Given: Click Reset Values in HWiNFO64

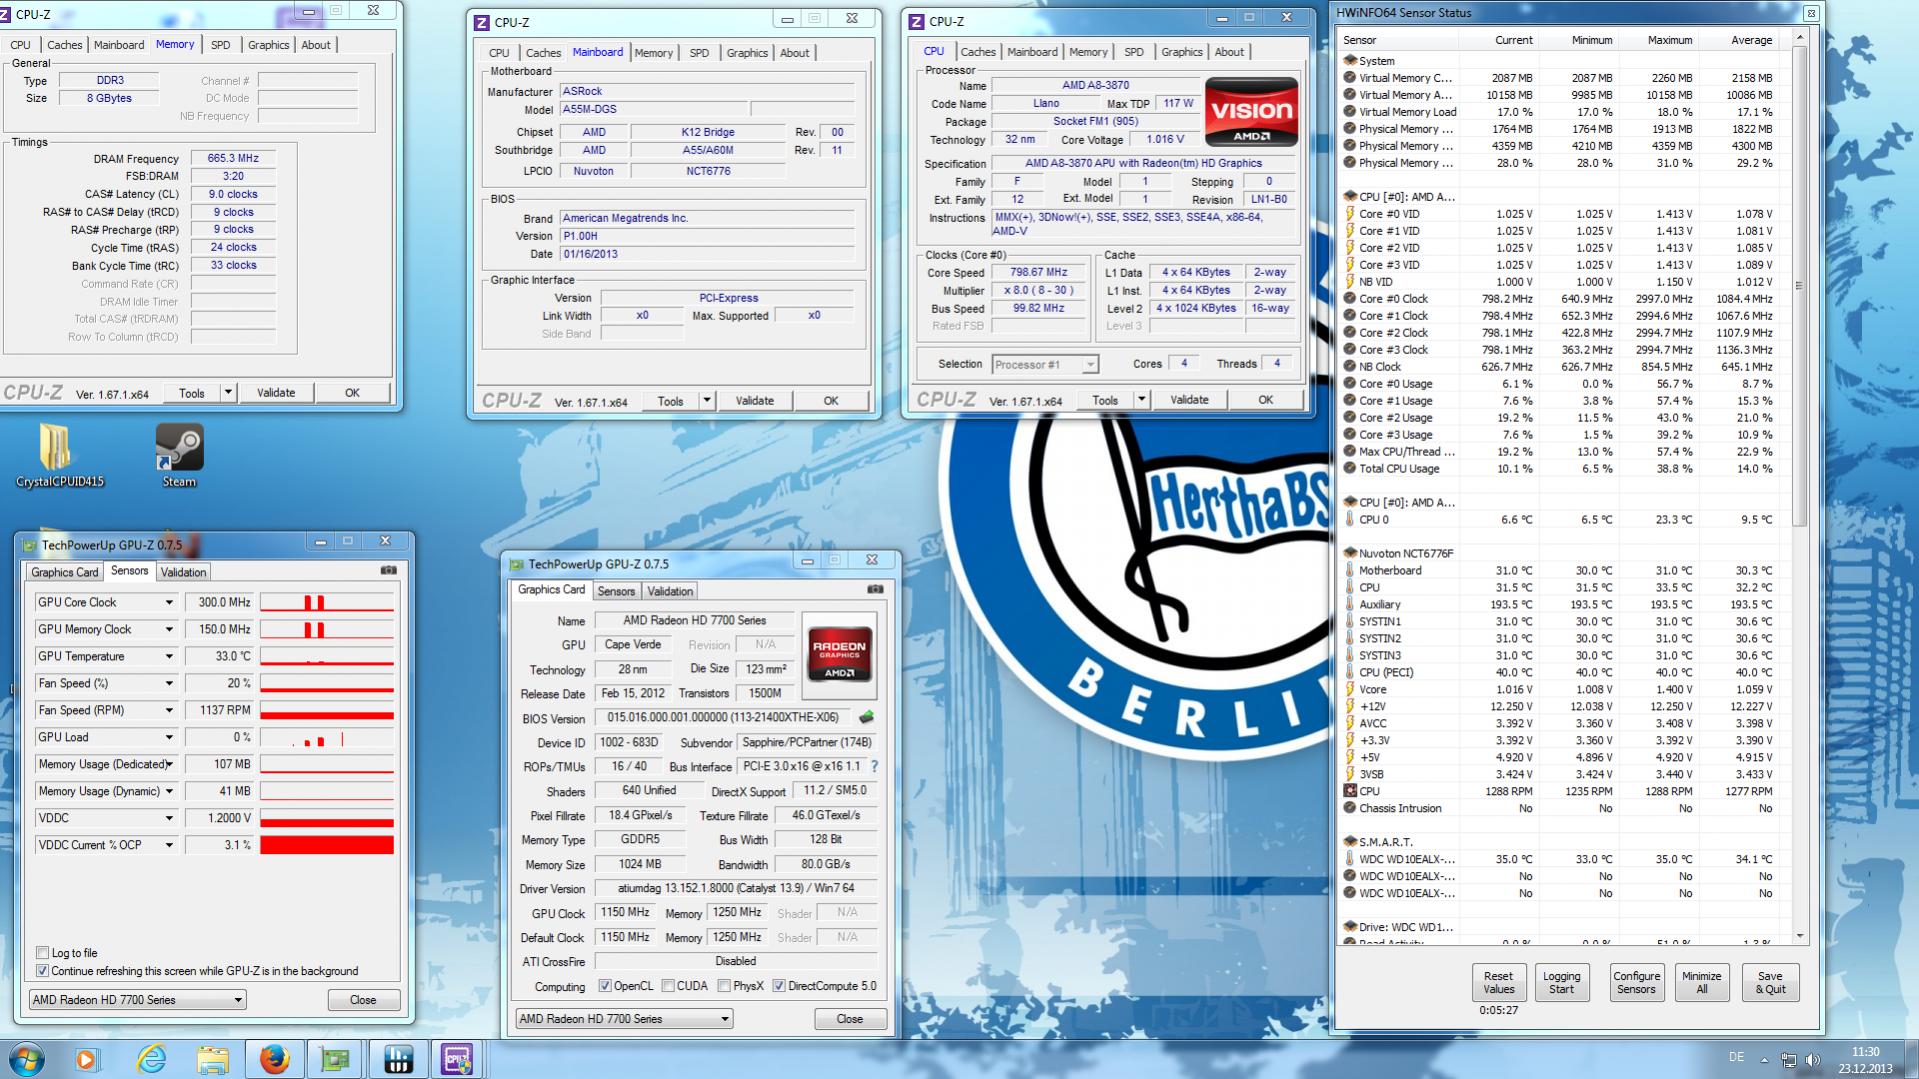Looking at the screenshot, I should (1498, 982).
